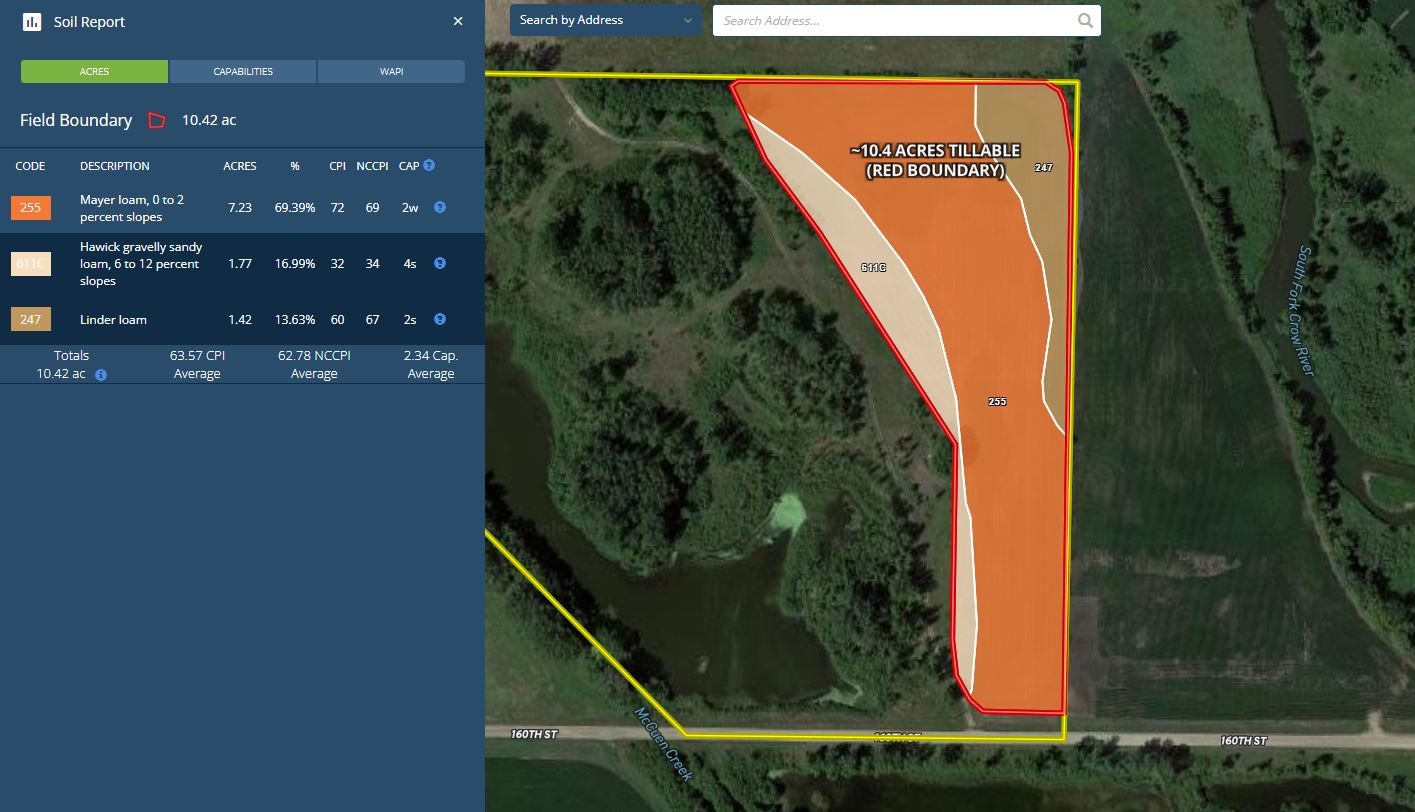Open the CAP column help icon

click(x=429, y=165)
